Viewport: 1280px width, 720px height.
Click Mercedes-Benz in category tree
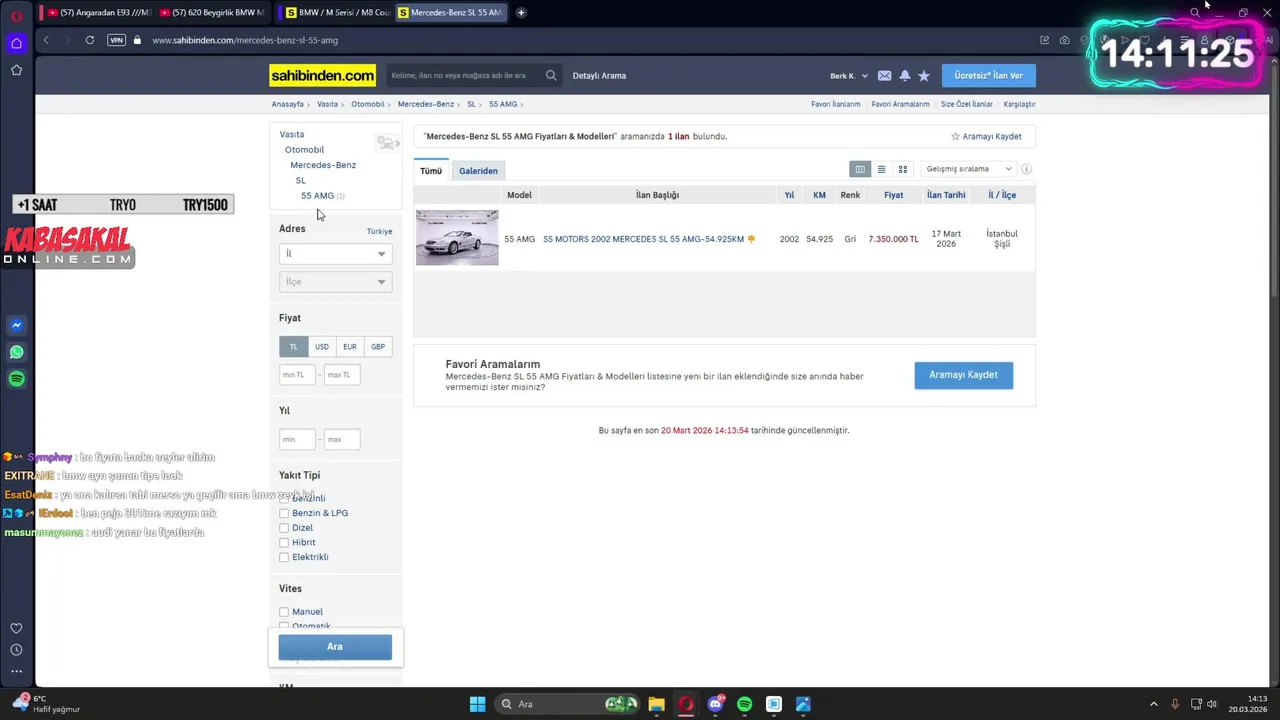(x=323, y=165)
